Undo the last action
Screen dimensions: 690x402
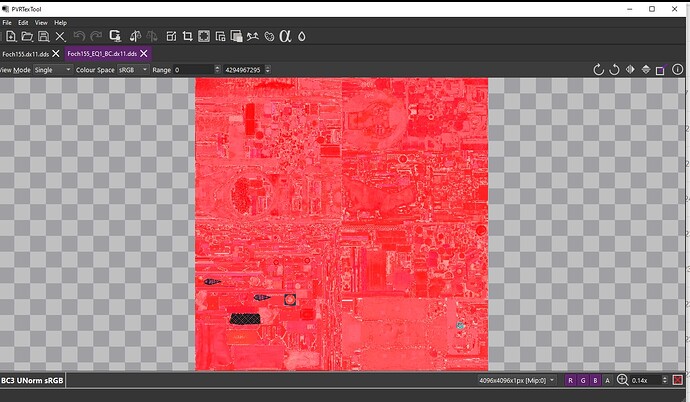pyautogui.click(x=79, y=36)
